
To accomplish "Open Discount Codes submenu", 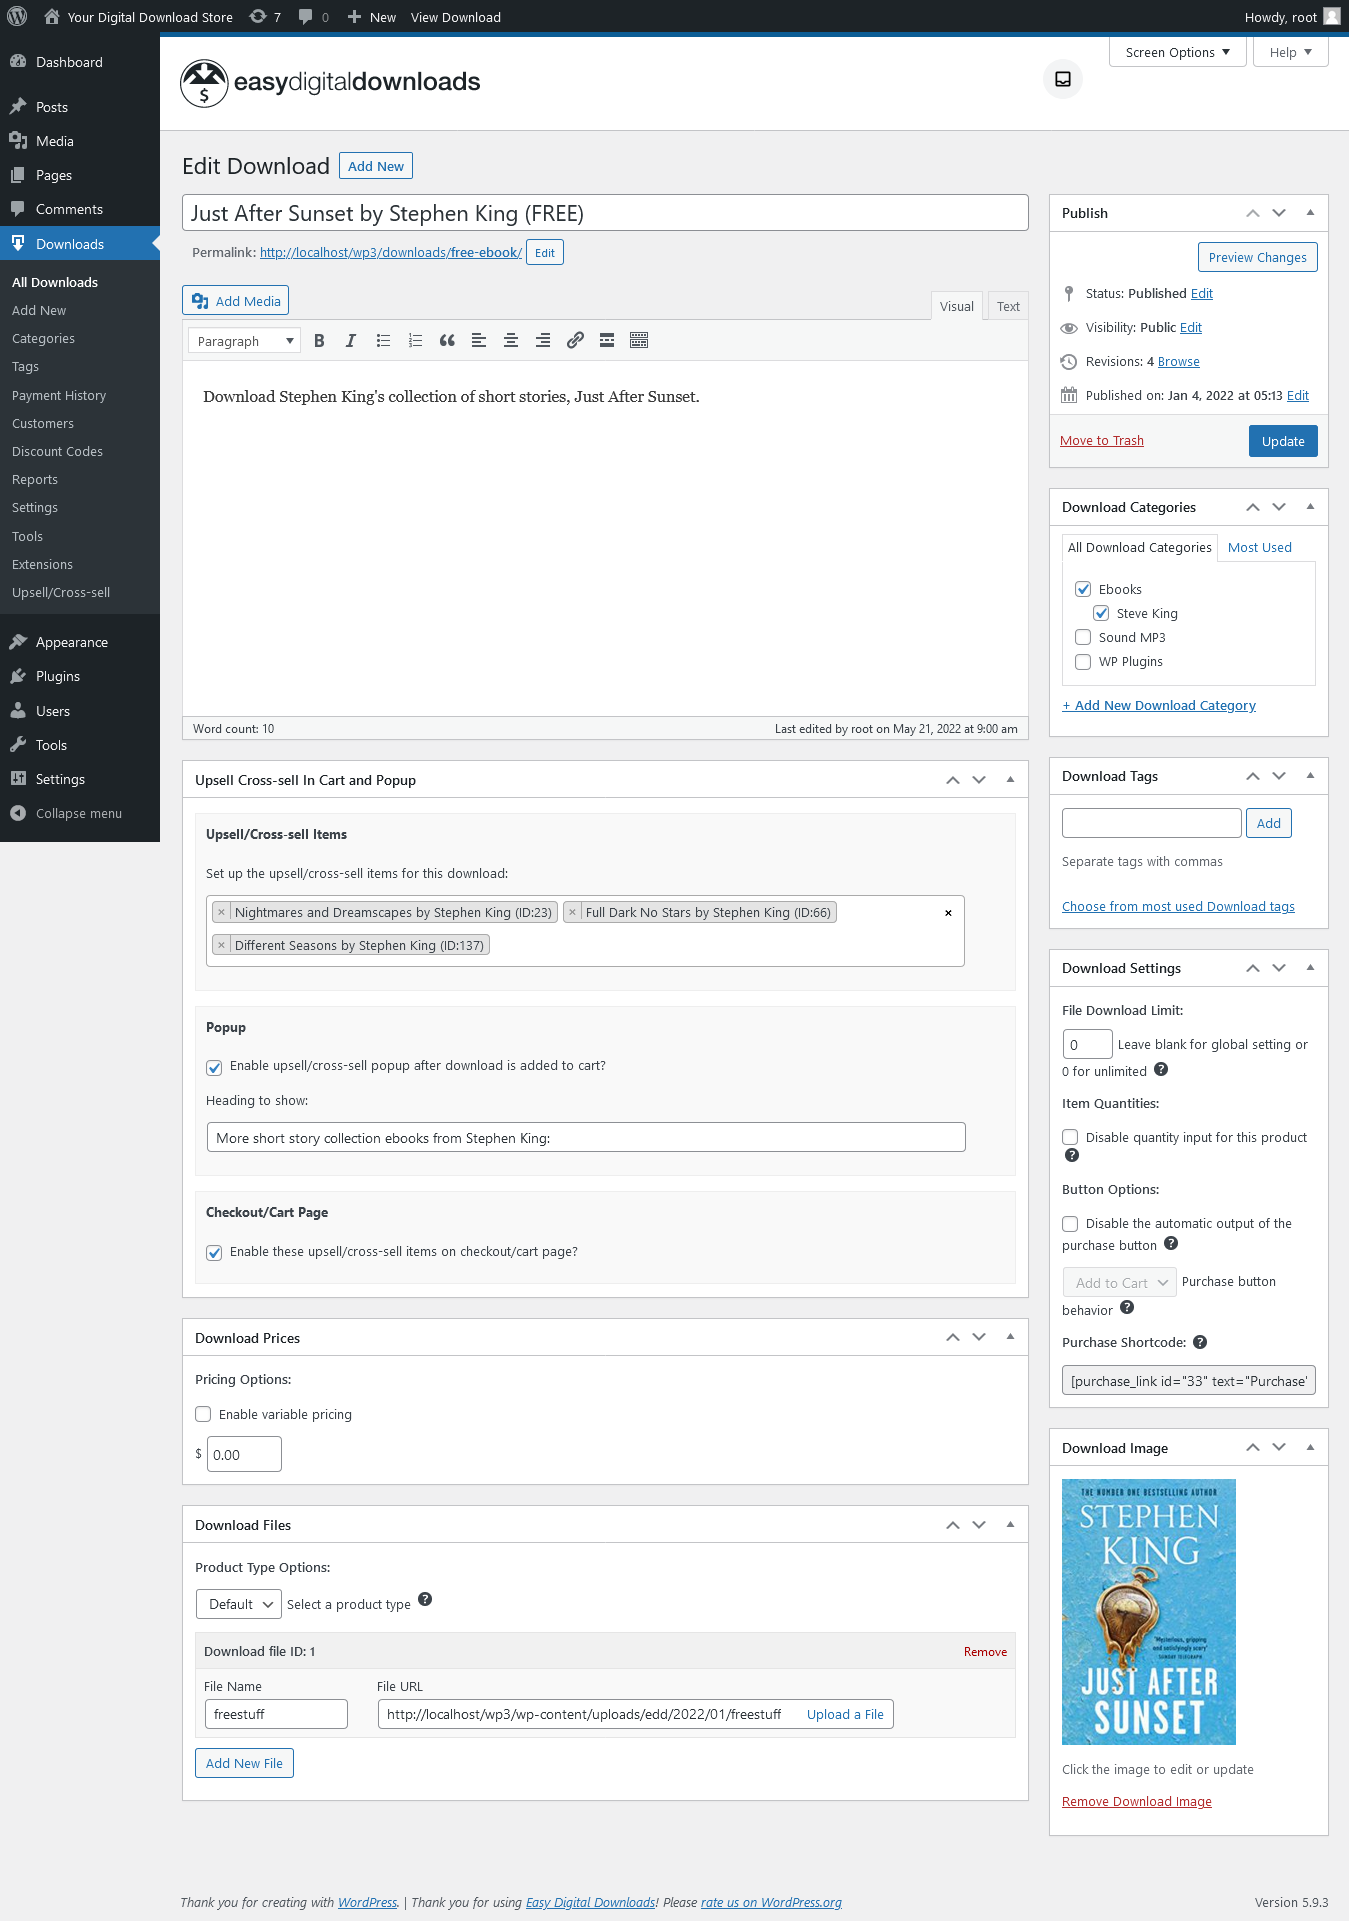I will tap(57, 451).
